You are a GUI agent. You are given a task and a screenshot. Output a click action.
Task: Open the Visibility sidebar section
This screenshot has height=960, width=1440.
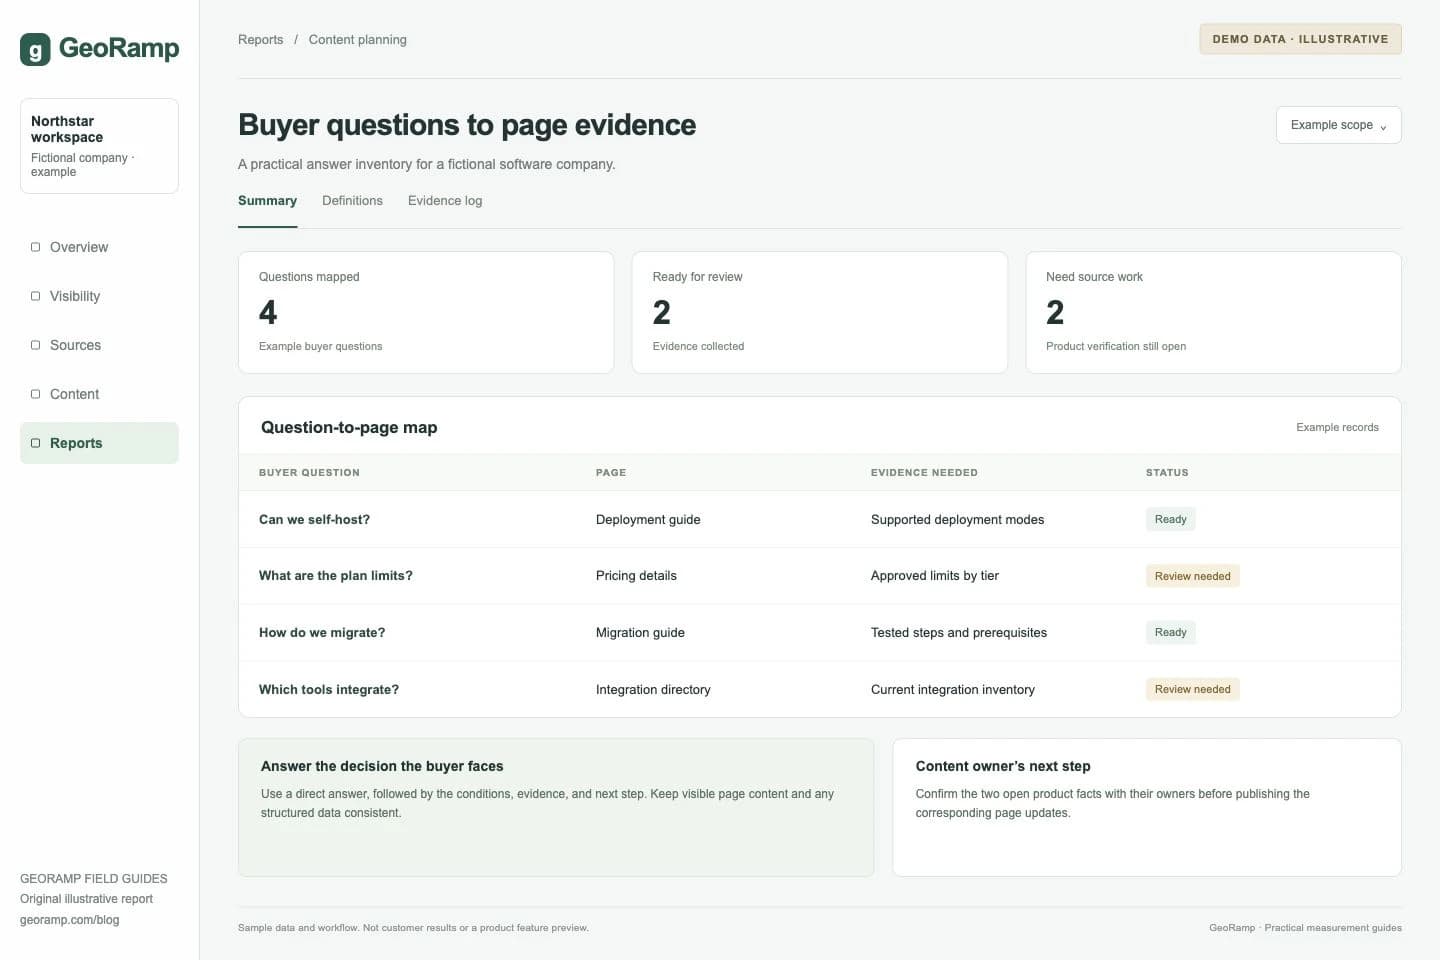pyautogui.click(x=99, y=296)
